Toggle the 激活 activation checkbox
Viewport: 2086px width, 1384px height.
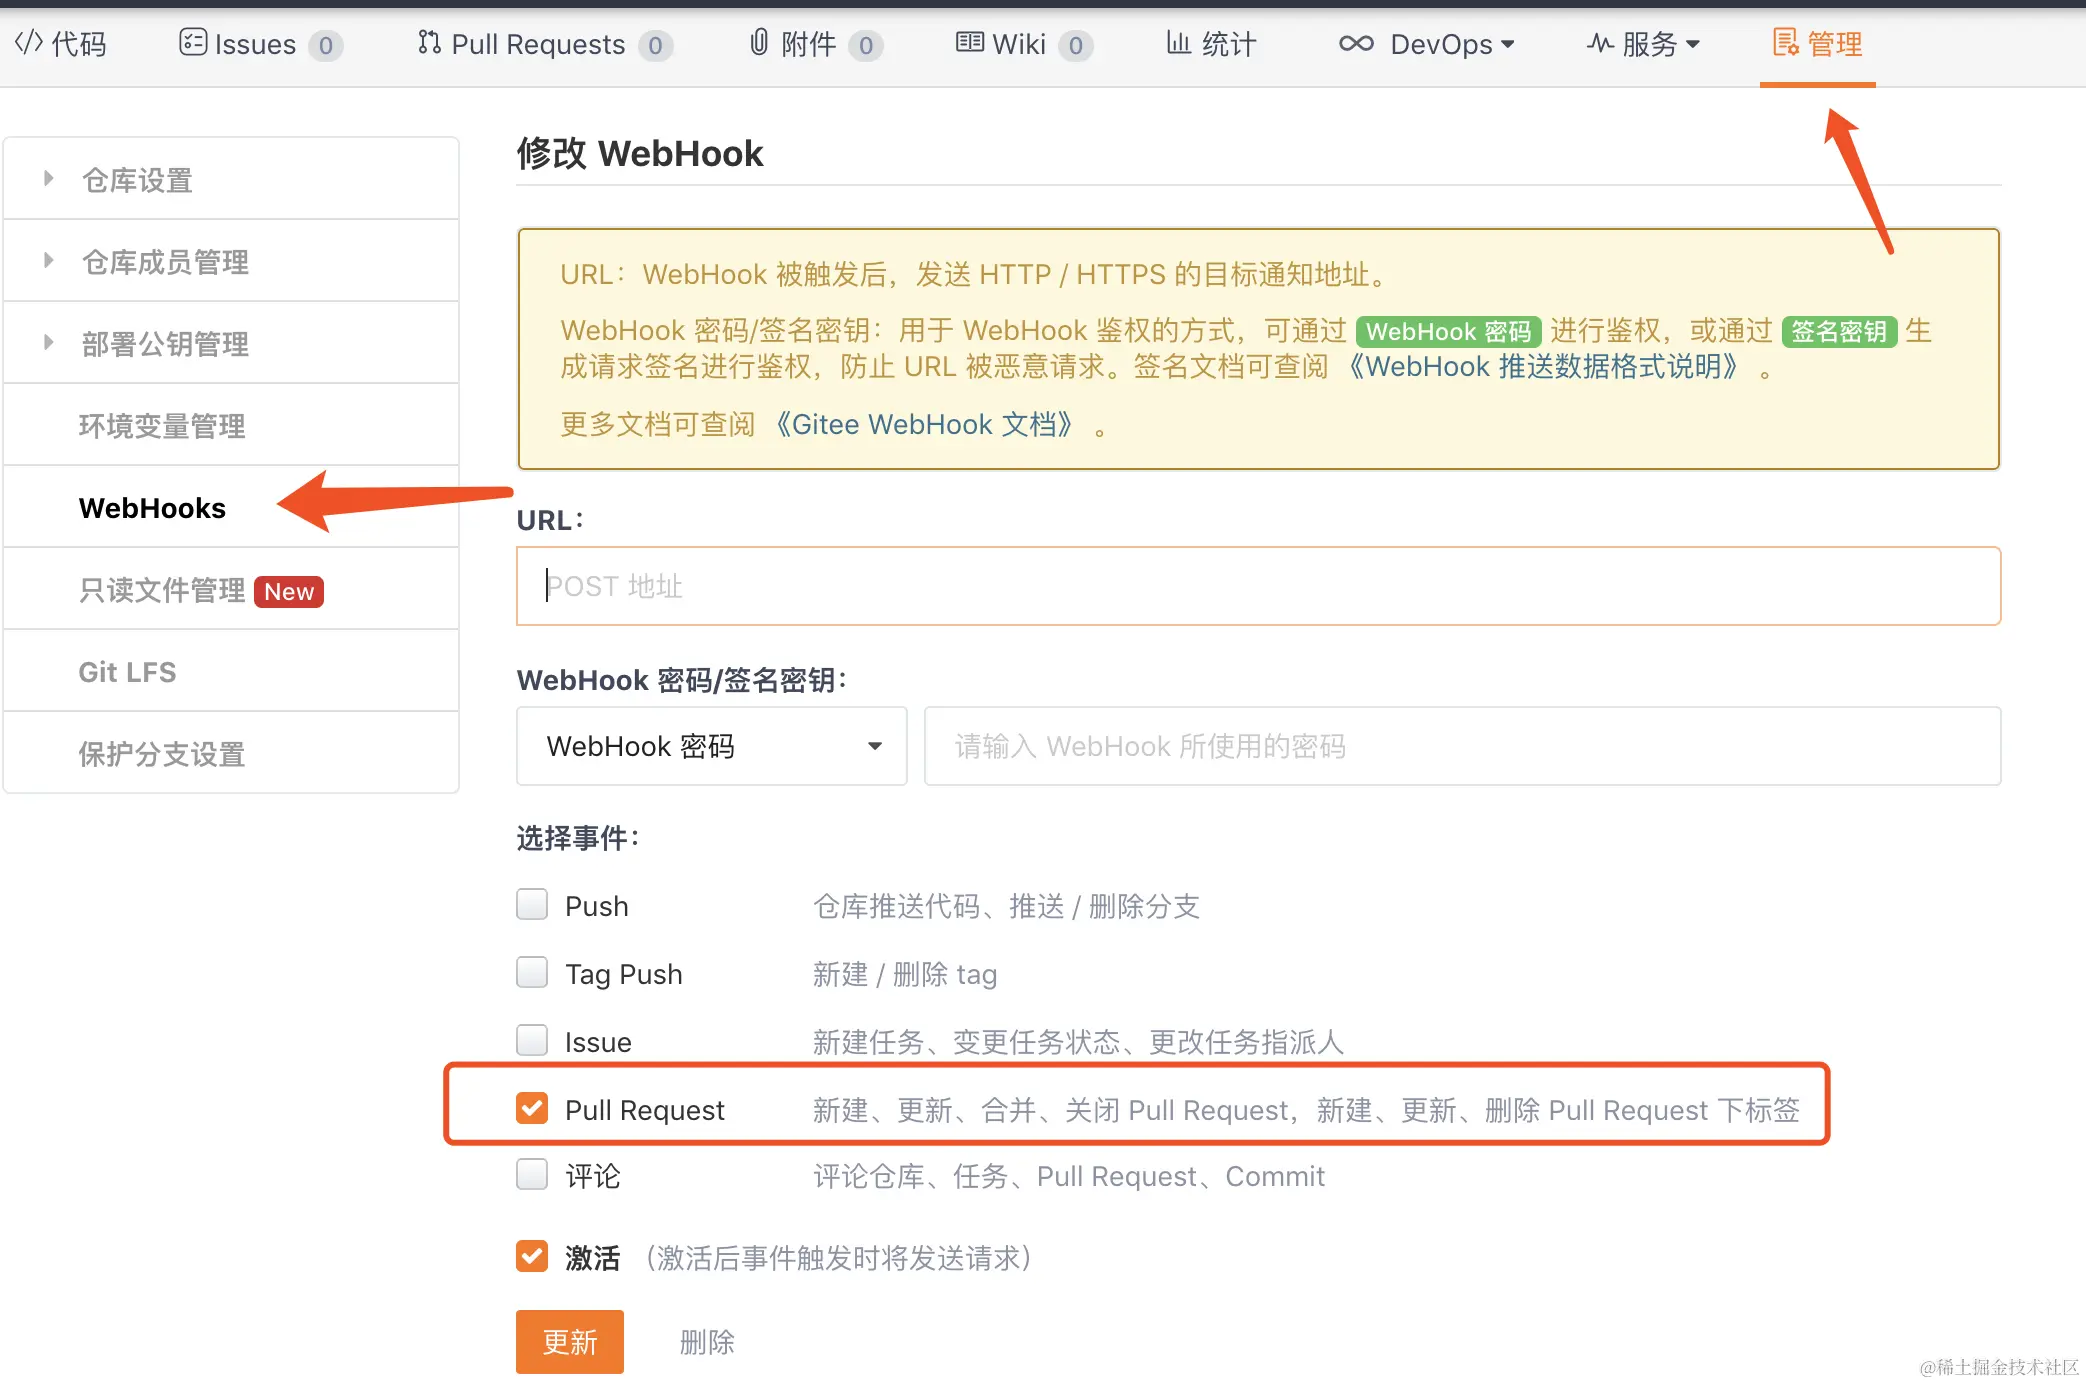pyautogui.click(x=532, y=1256)
